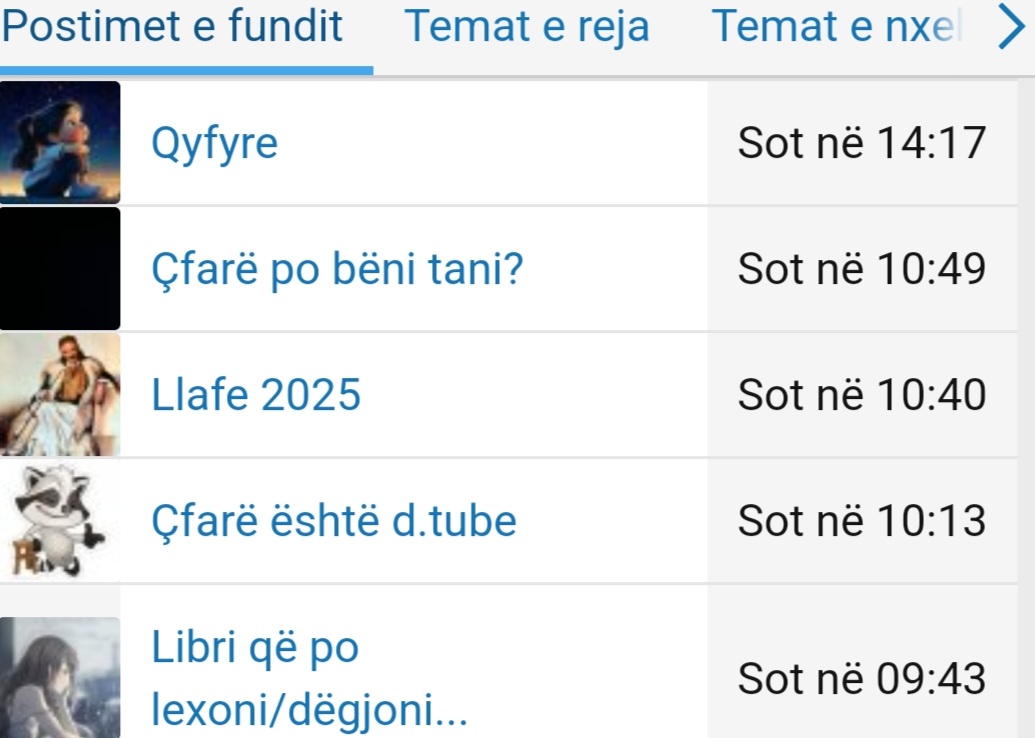The height and width of the screenshot is (738, 1035).
Task: Switch to the Postimet e fundit tab
Action: click(173, 27)
